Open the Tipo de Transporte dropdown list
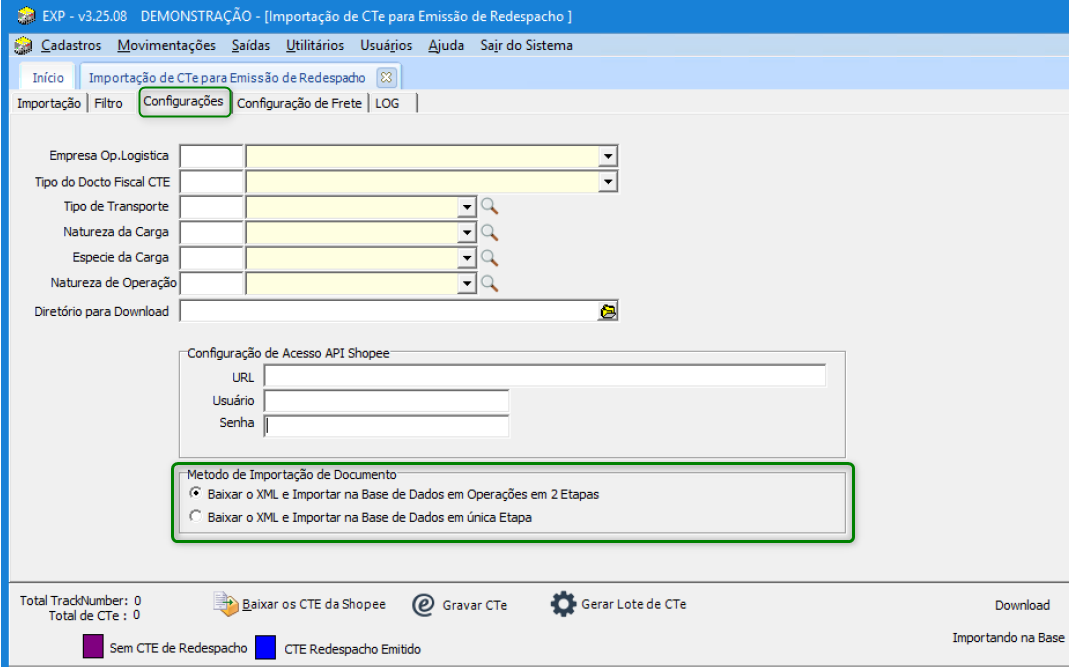This screenshot has width=1069, height=668. [466, 207]
